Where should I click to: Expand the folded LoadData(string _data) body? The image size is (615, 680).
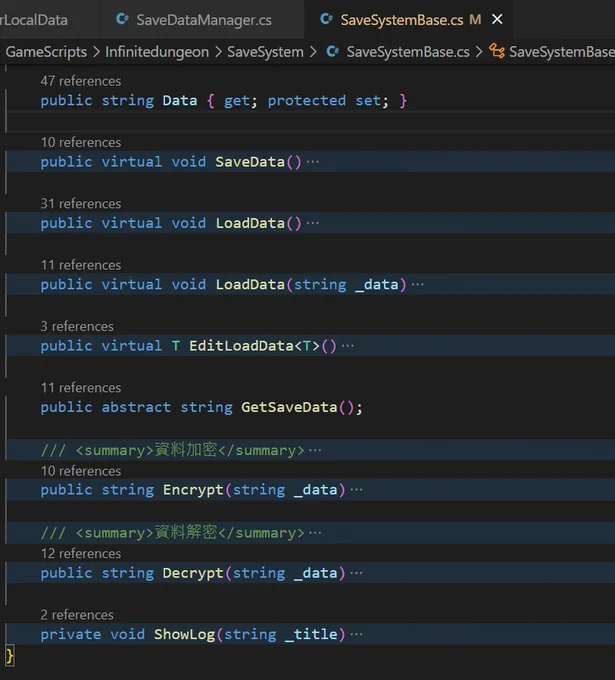click(x=418, y=284)
